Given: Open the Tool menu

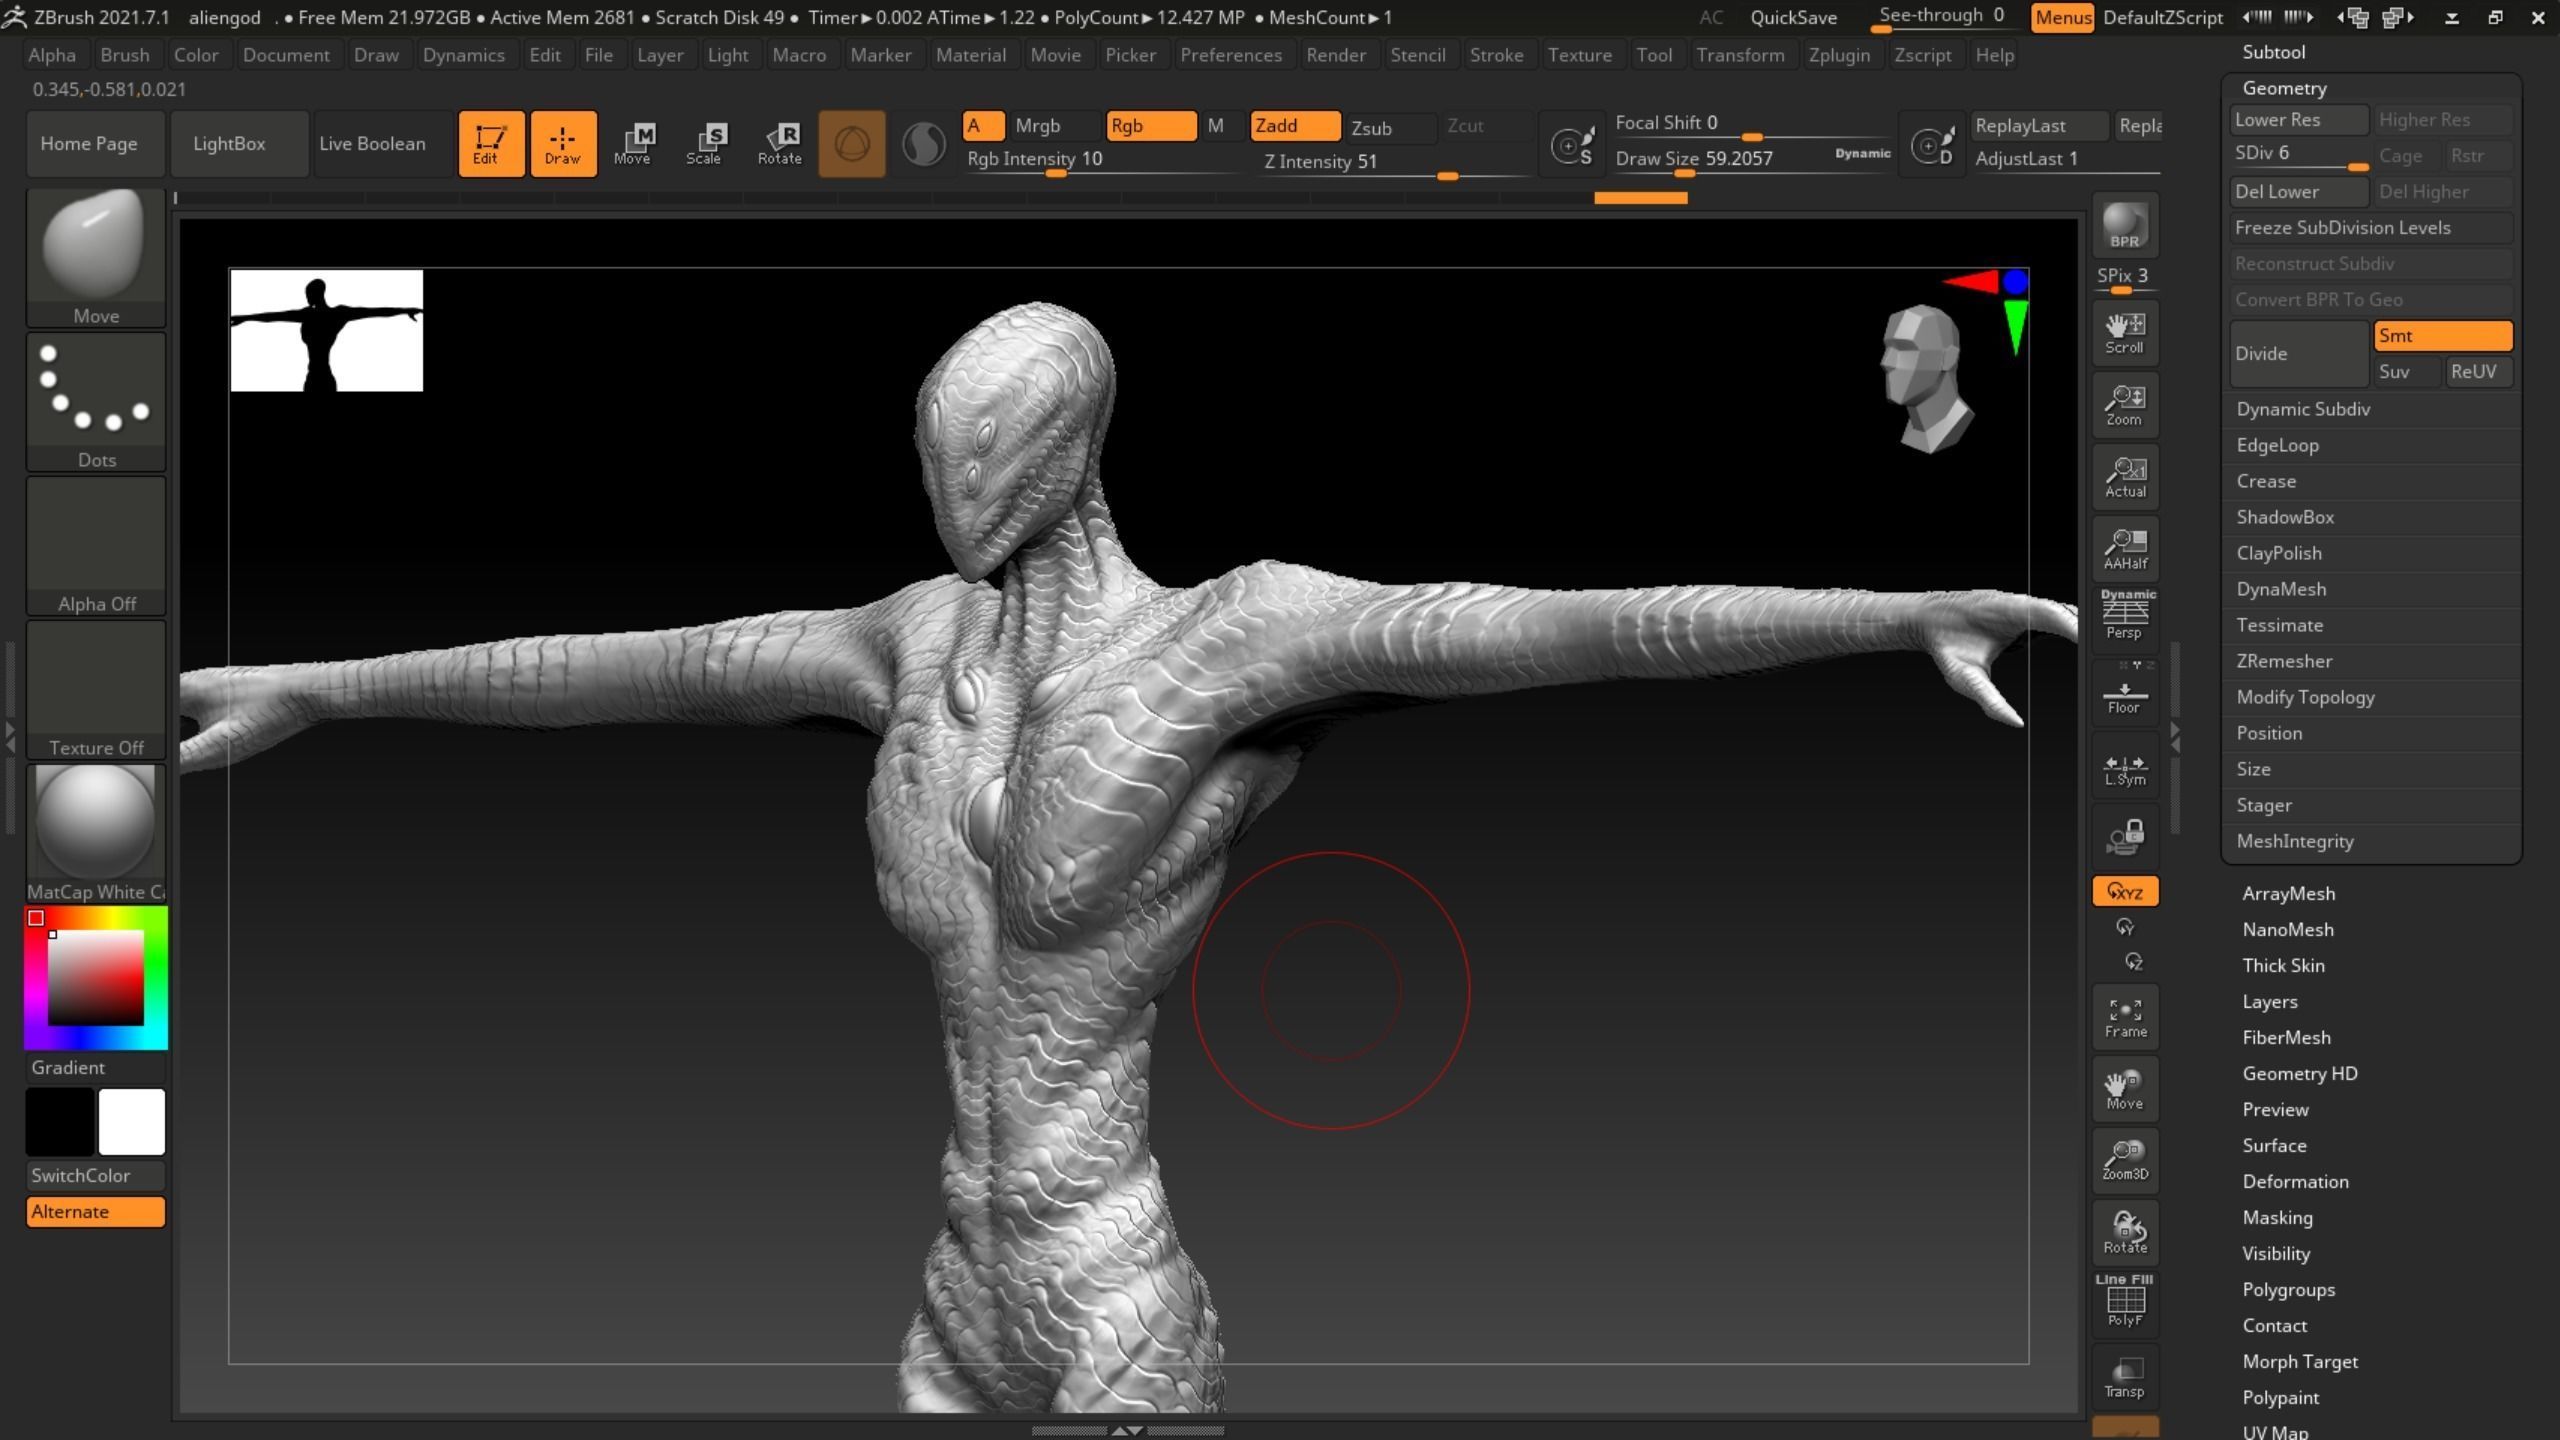Looking at the screenshot, I should coord(1654,55).
